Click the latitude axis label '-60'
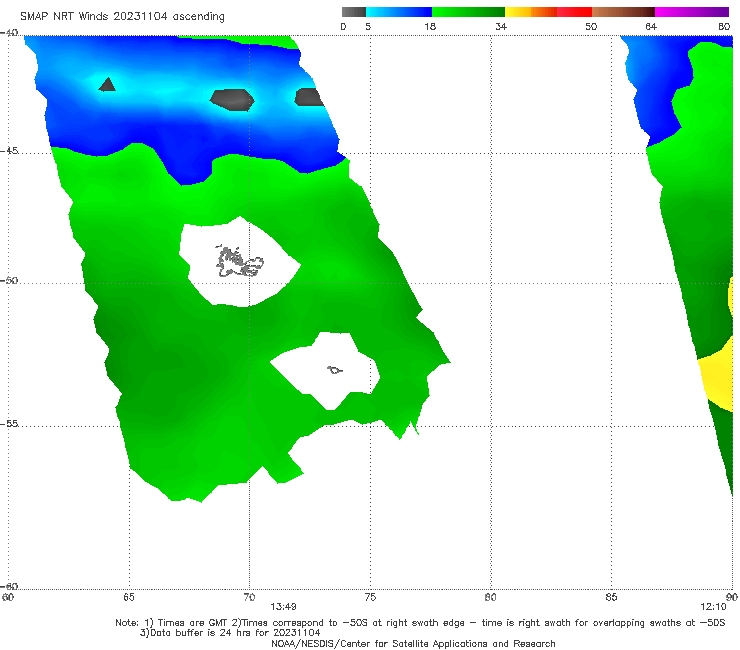The image size is (740, 650). tap(9, 586)
